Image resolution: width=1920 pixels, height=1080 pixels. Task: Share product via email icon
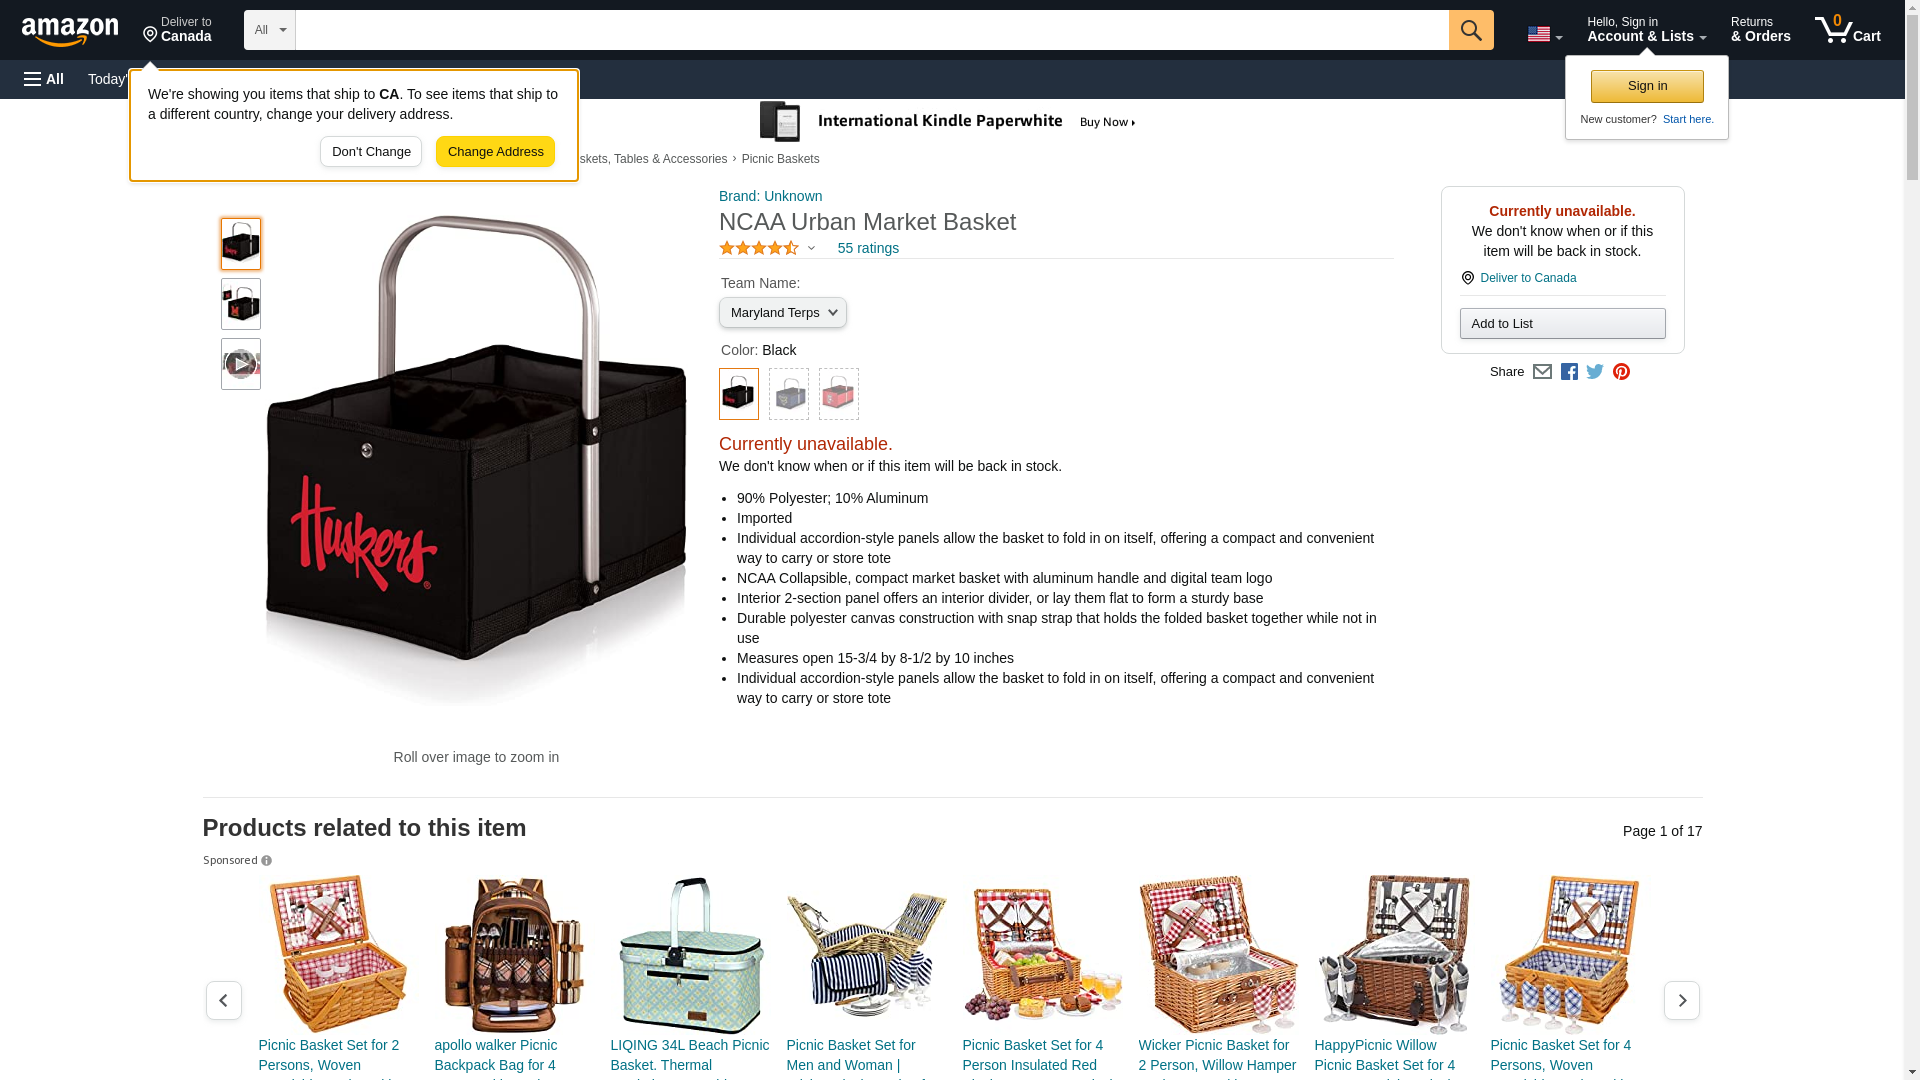pyautogui.click(x=1542, y=372)
